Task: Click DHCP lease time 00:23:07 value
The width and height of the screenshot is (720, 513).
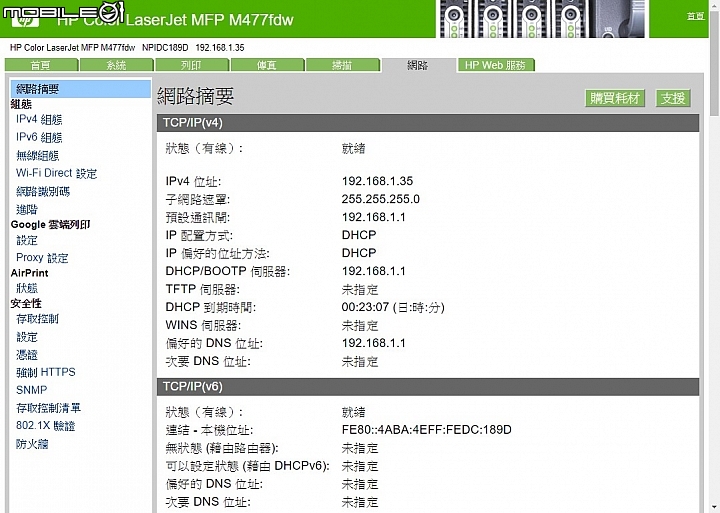Action: pyautogui.click(x=393, y=307)
